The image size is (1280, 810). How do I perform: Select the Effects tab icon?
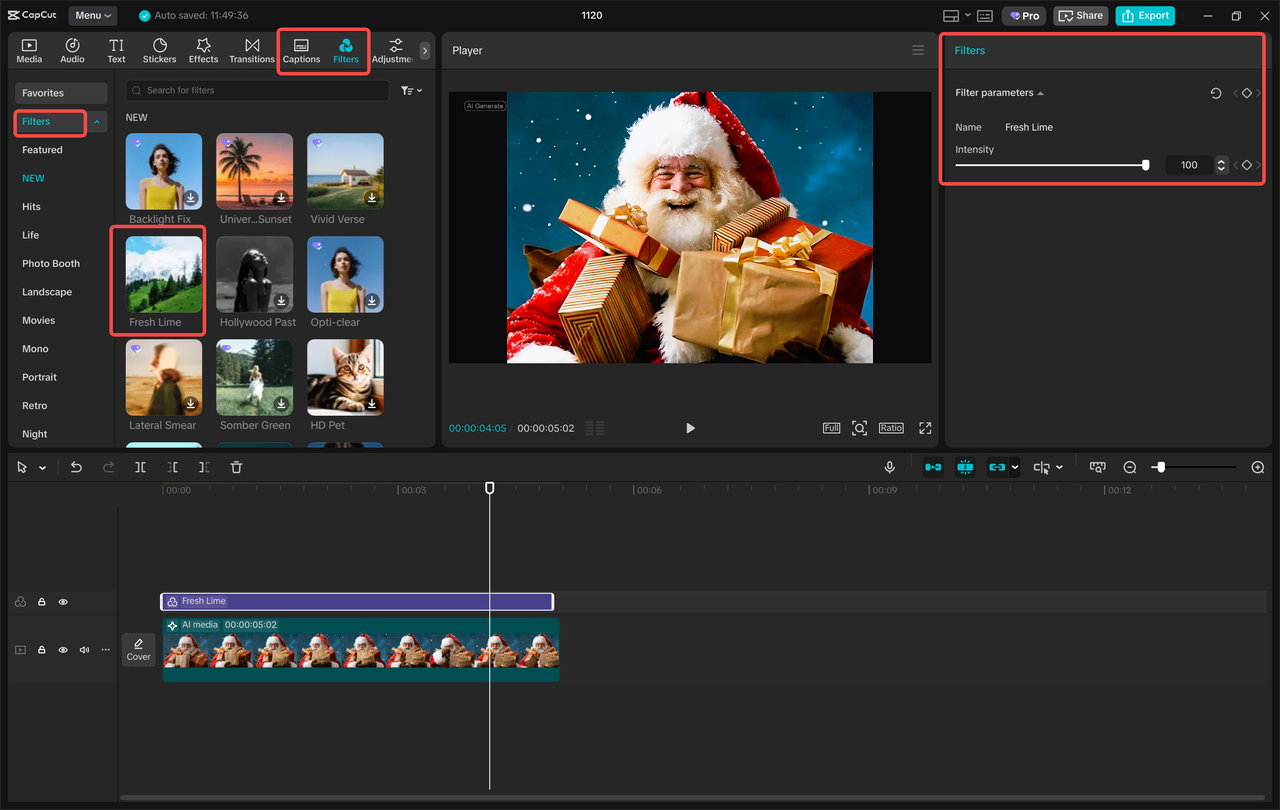coord(203,50)
